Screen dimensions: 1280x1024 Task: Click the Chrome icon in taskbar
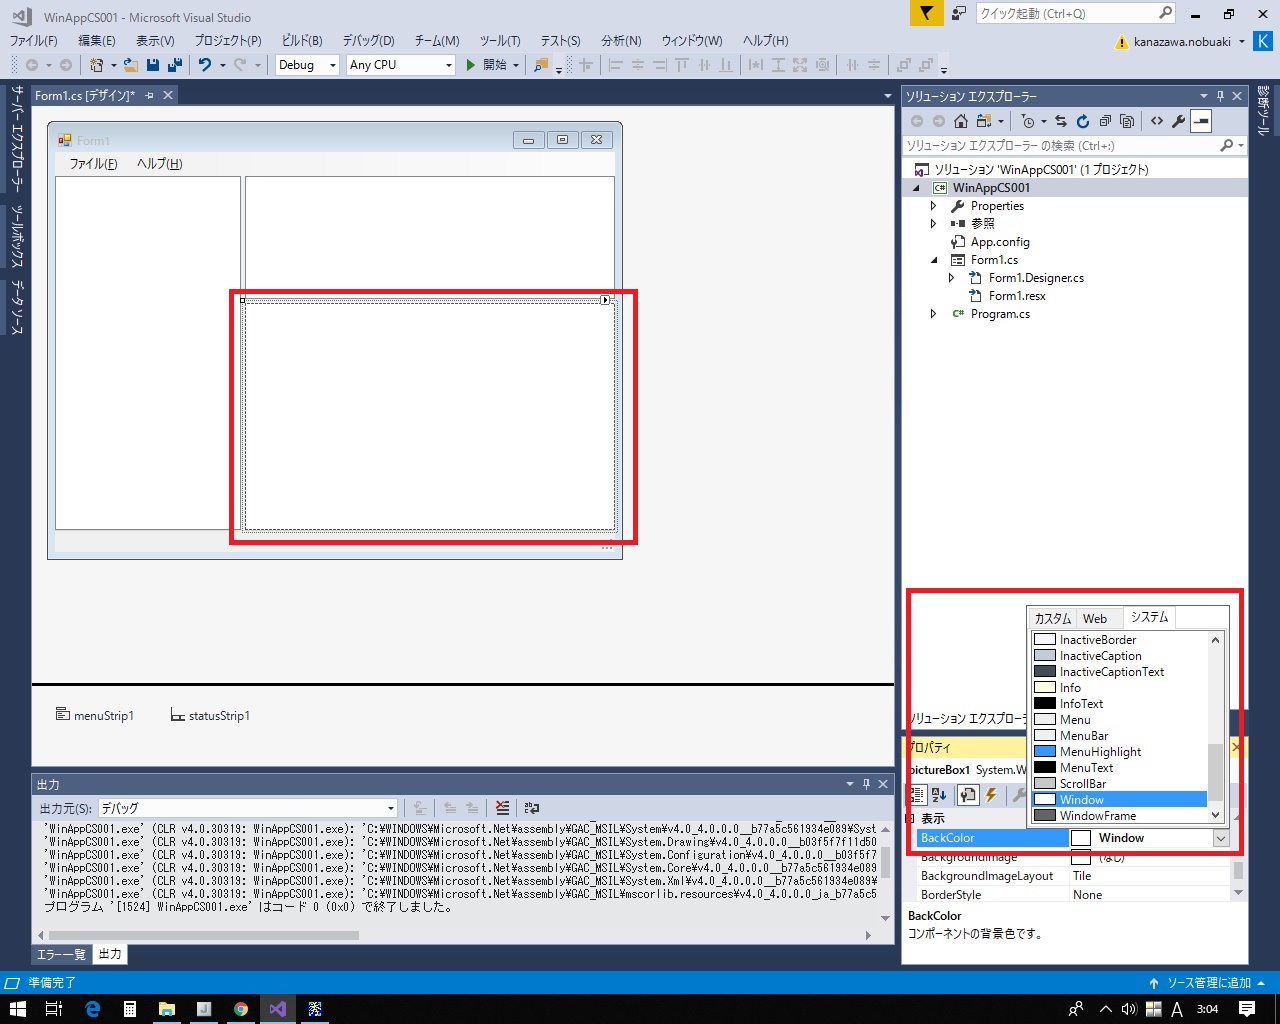coord(241,1009)
